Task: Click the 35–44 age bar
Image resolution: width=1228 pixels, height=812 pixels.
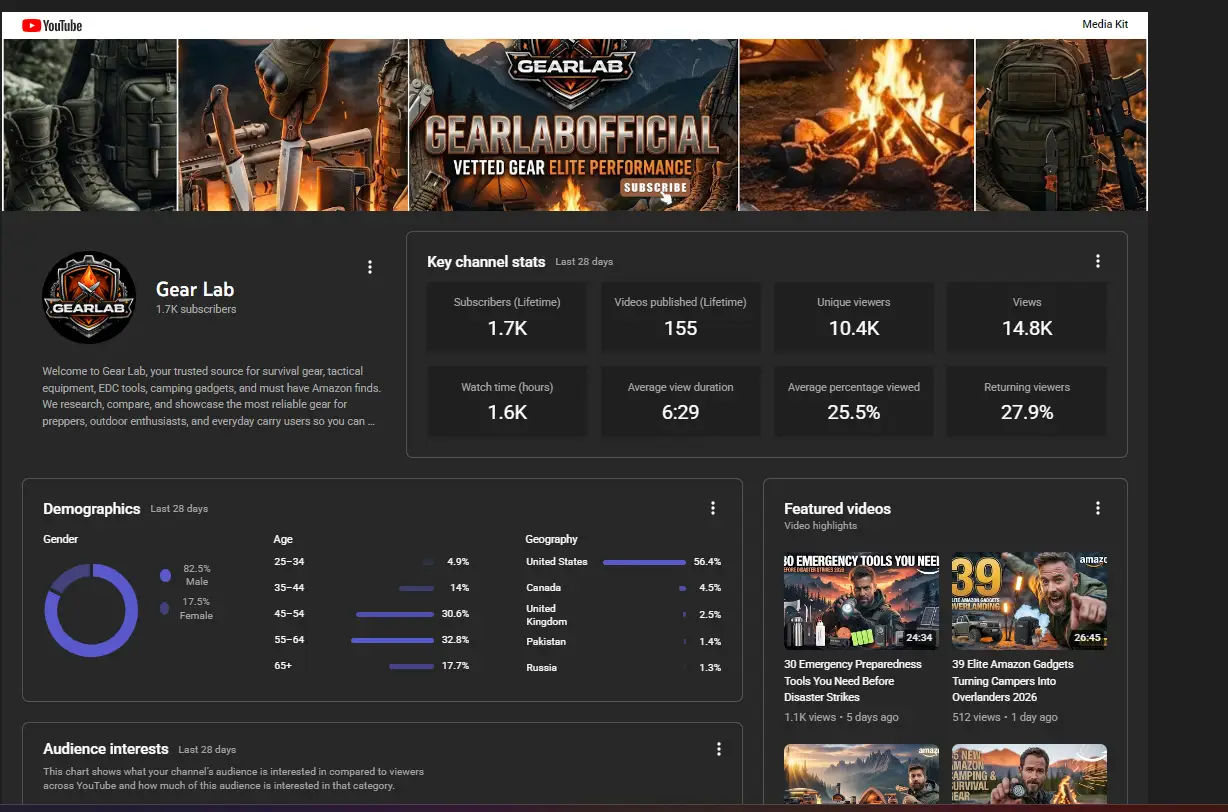Action: tap(416, 588)
